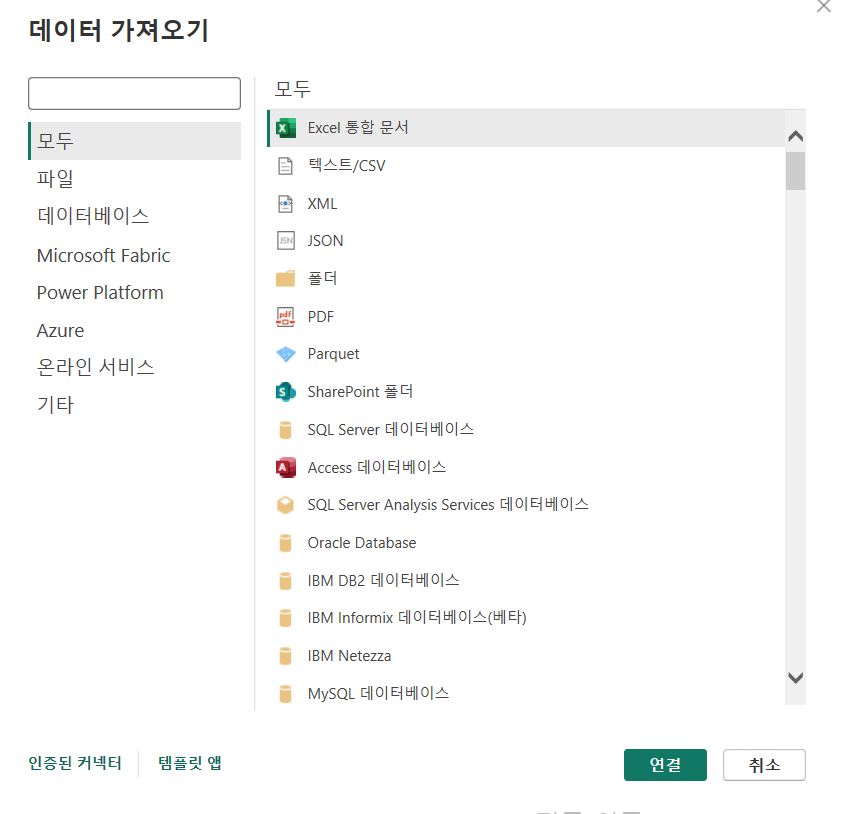Click the MySQL 데이터베이스 icon

click(285, 693)
